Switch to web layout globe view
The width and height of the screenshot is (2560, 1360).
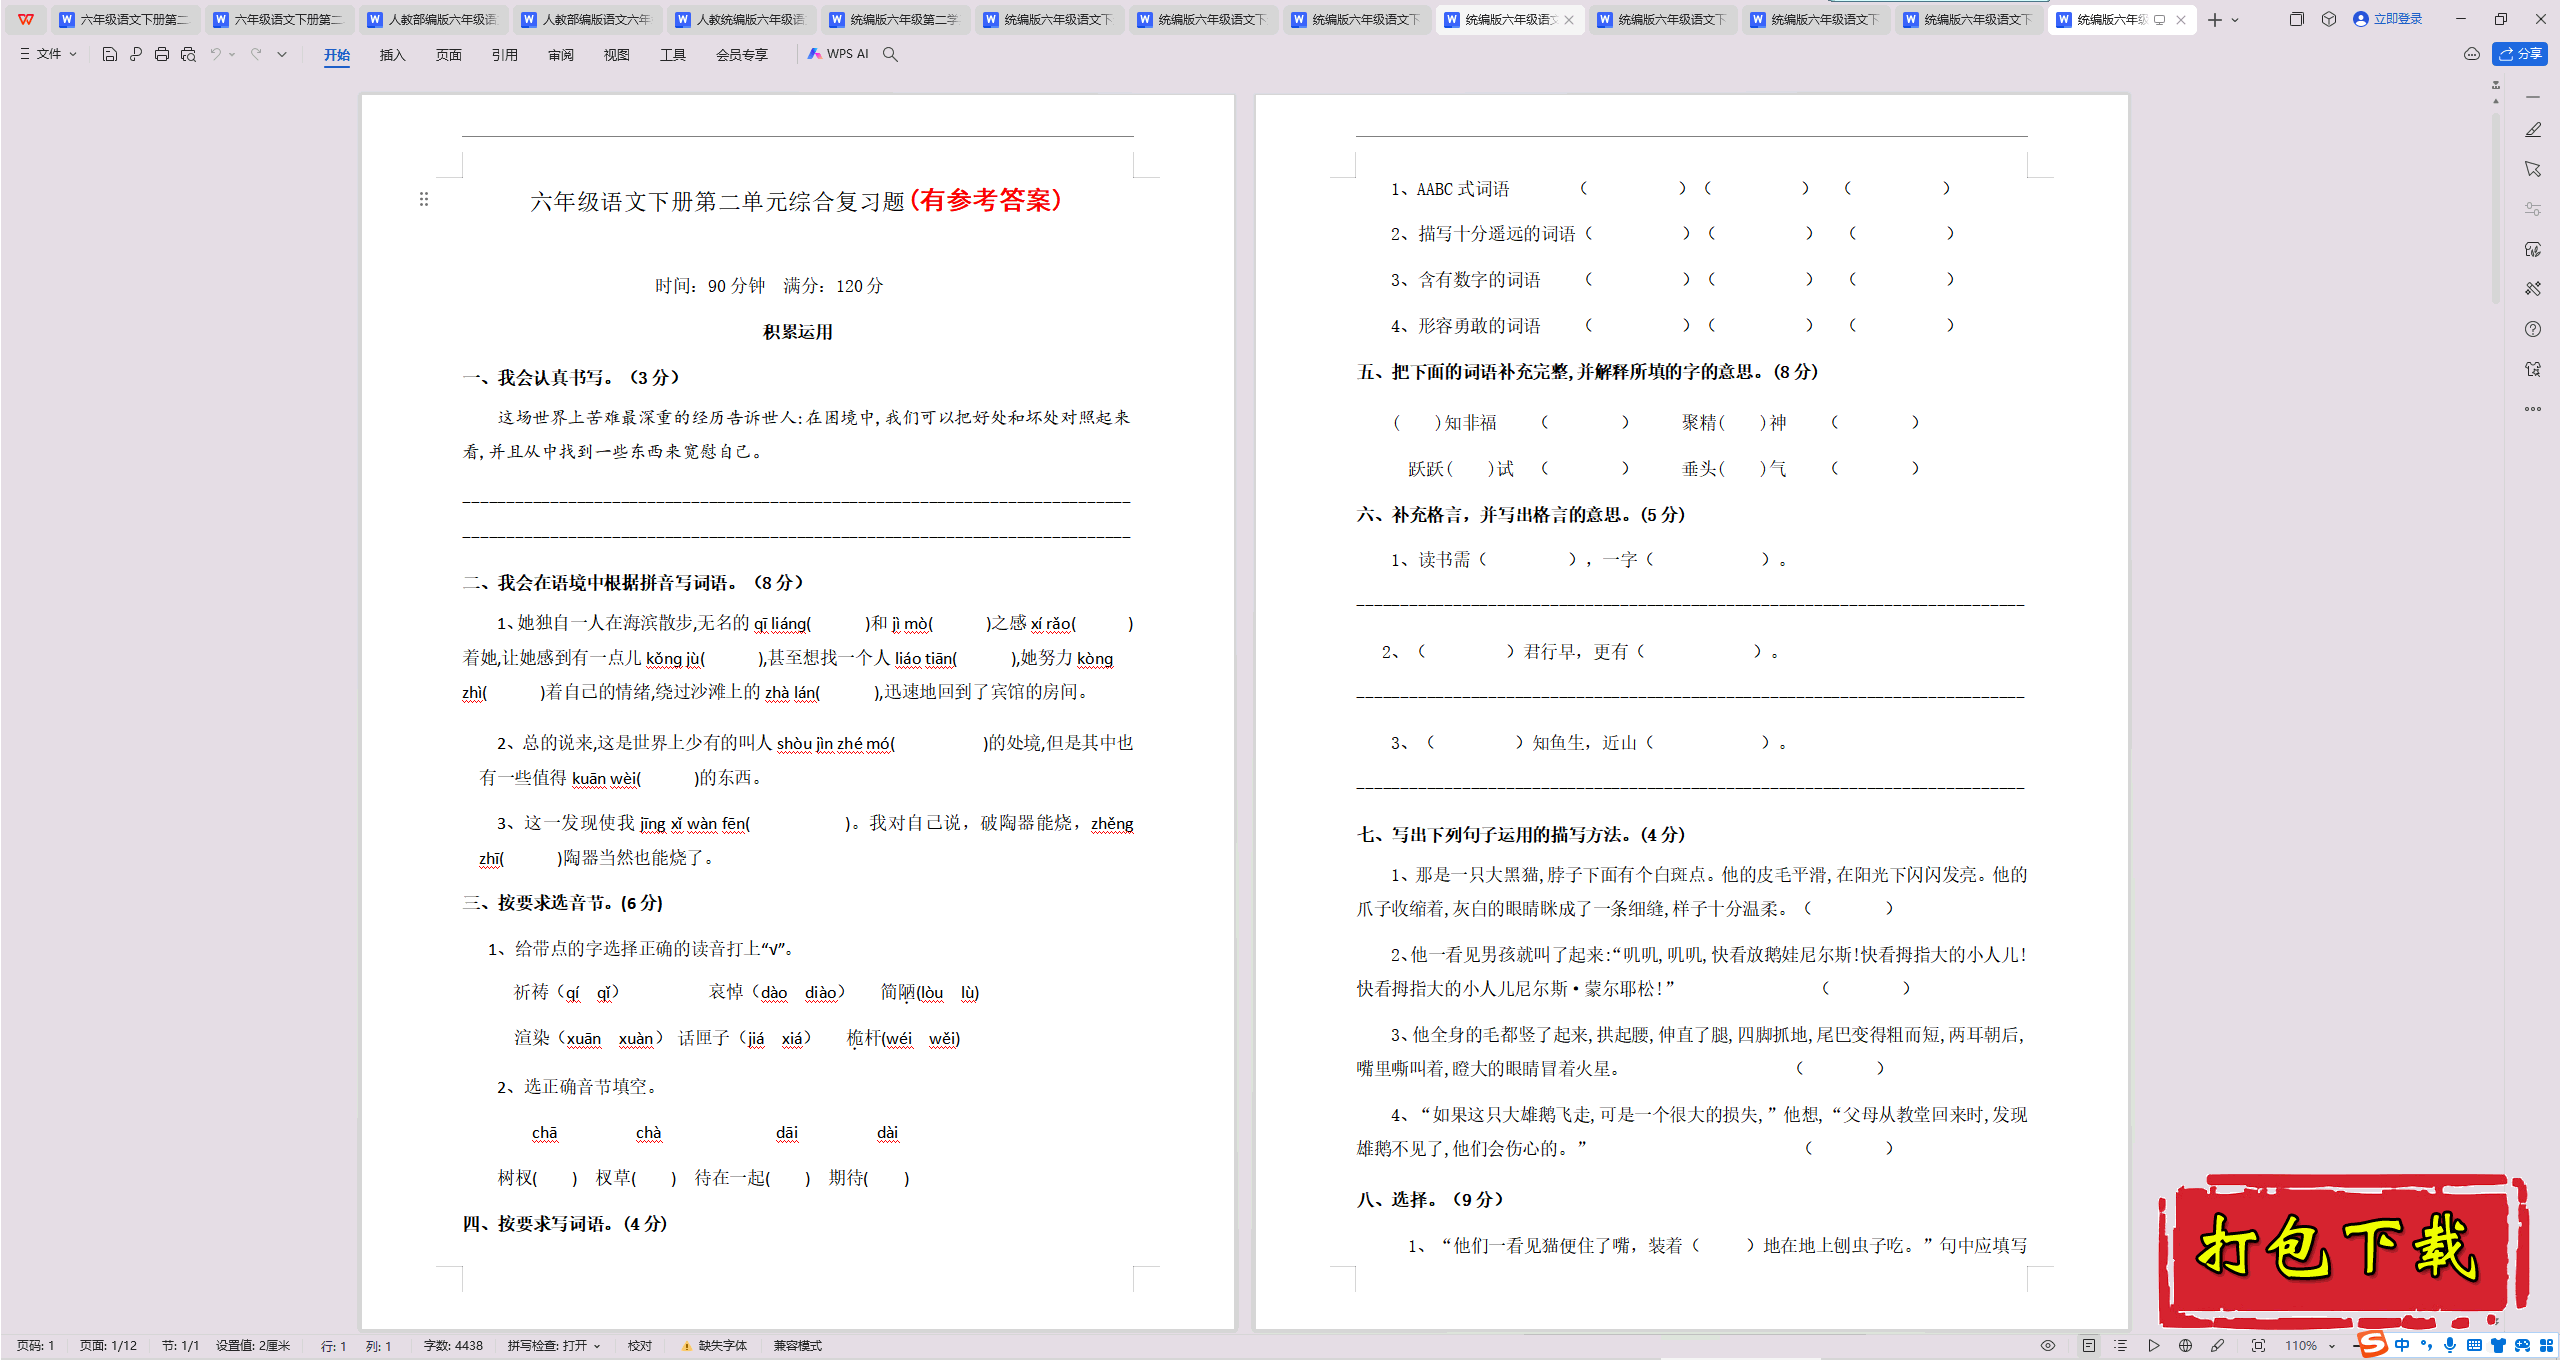coord(2185,1346)
